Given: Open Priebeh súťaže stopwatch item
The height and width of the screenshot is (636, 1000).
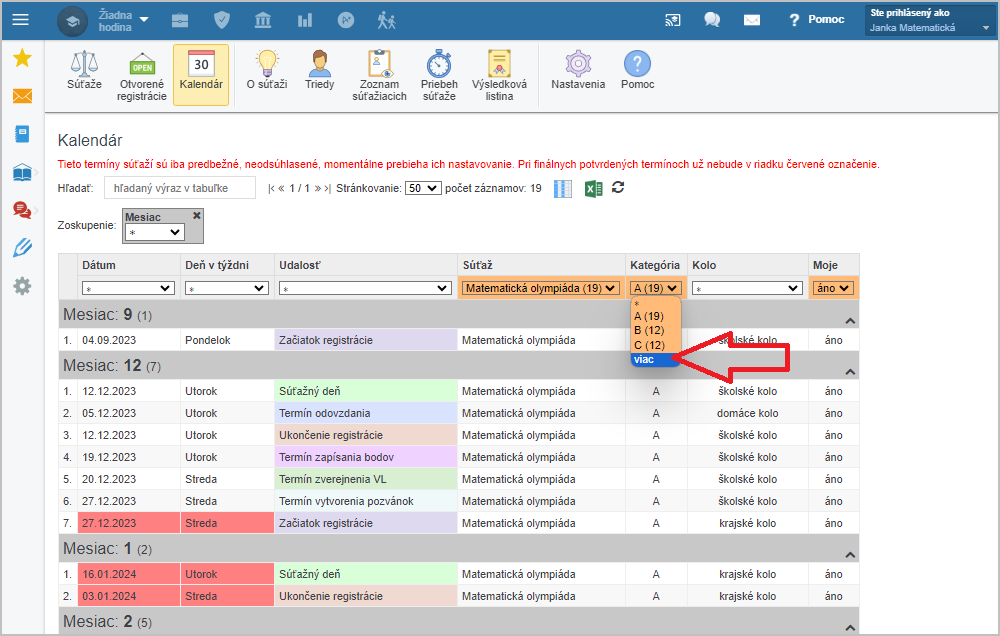Looking at the screenshot, I should click(x=439, y=77).
